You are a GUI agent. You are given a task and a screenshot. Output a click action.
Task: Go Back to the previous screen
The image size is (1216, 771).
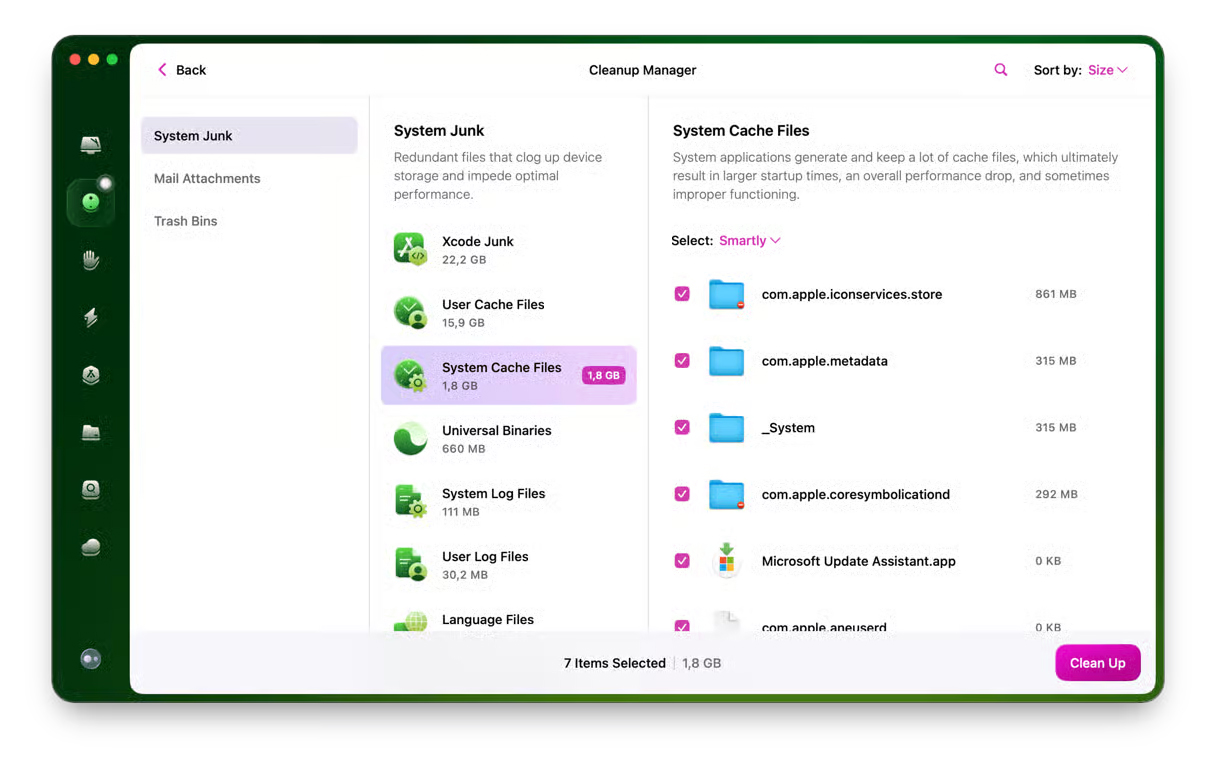point(181,70)
